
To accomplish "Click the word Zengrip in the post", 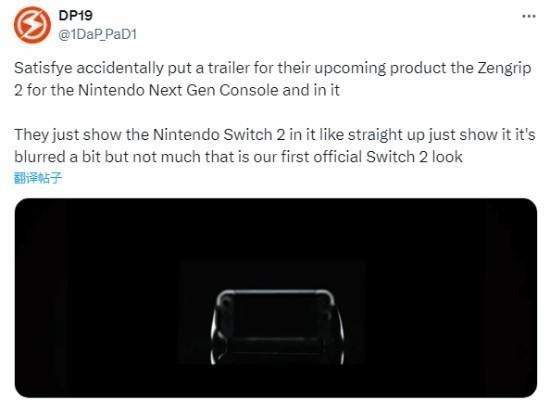I will click(x=504, y=68).
